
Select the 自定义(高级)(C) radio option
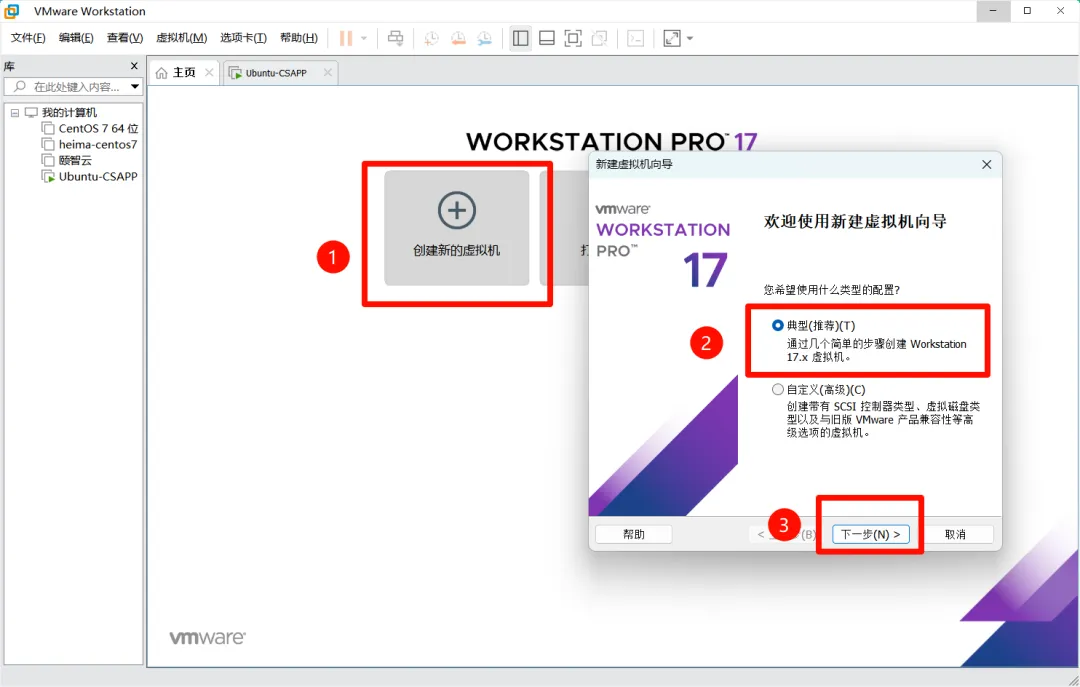778,389
